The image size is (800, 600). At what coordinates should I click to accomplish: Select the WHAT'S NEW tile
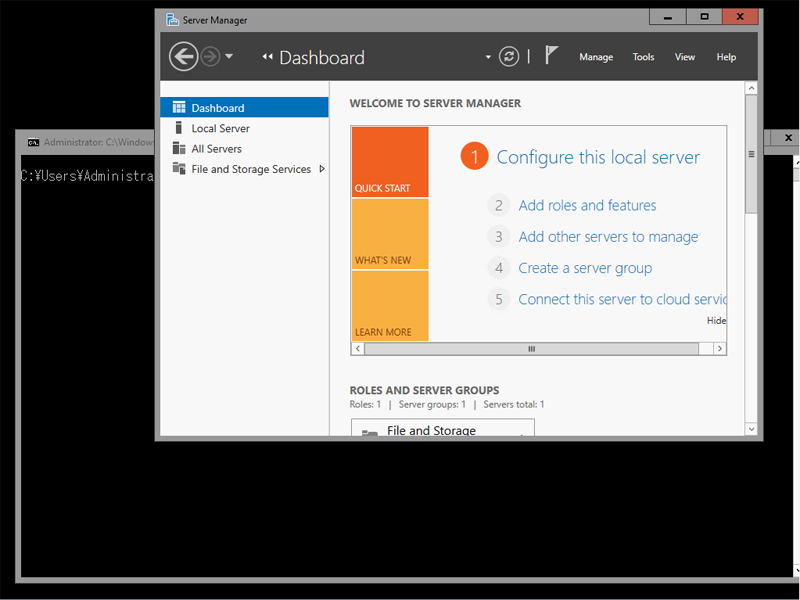[x=390, y=234]
